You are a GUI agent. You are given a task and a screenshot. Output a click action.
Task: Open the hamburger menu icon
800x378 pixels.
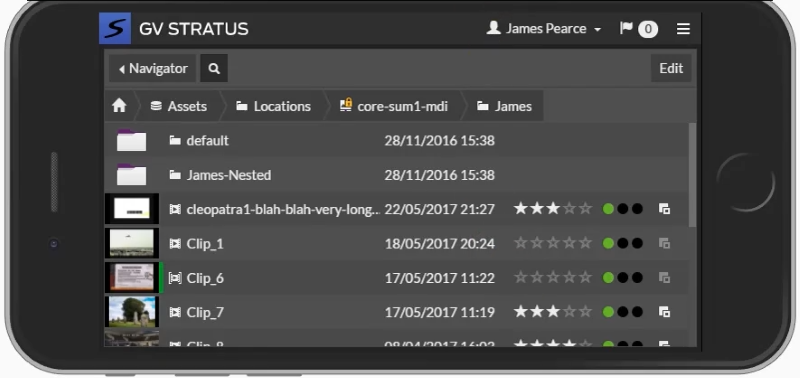(683, 29)
